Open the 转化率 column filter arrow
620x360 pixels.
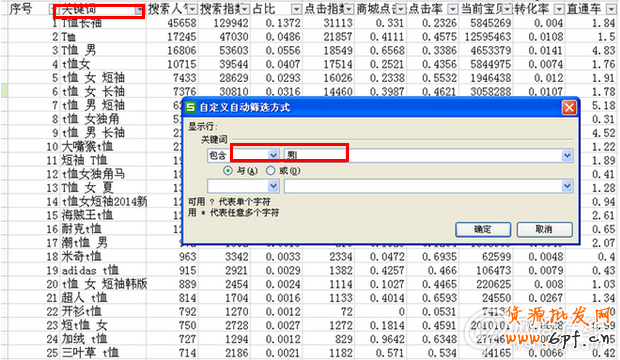coord(559,9)
